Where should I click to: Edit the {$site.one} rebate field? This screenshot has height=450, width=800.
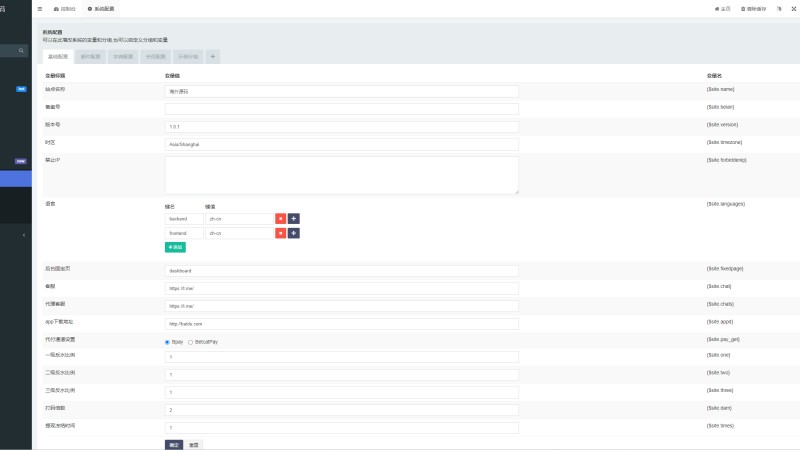342,357
